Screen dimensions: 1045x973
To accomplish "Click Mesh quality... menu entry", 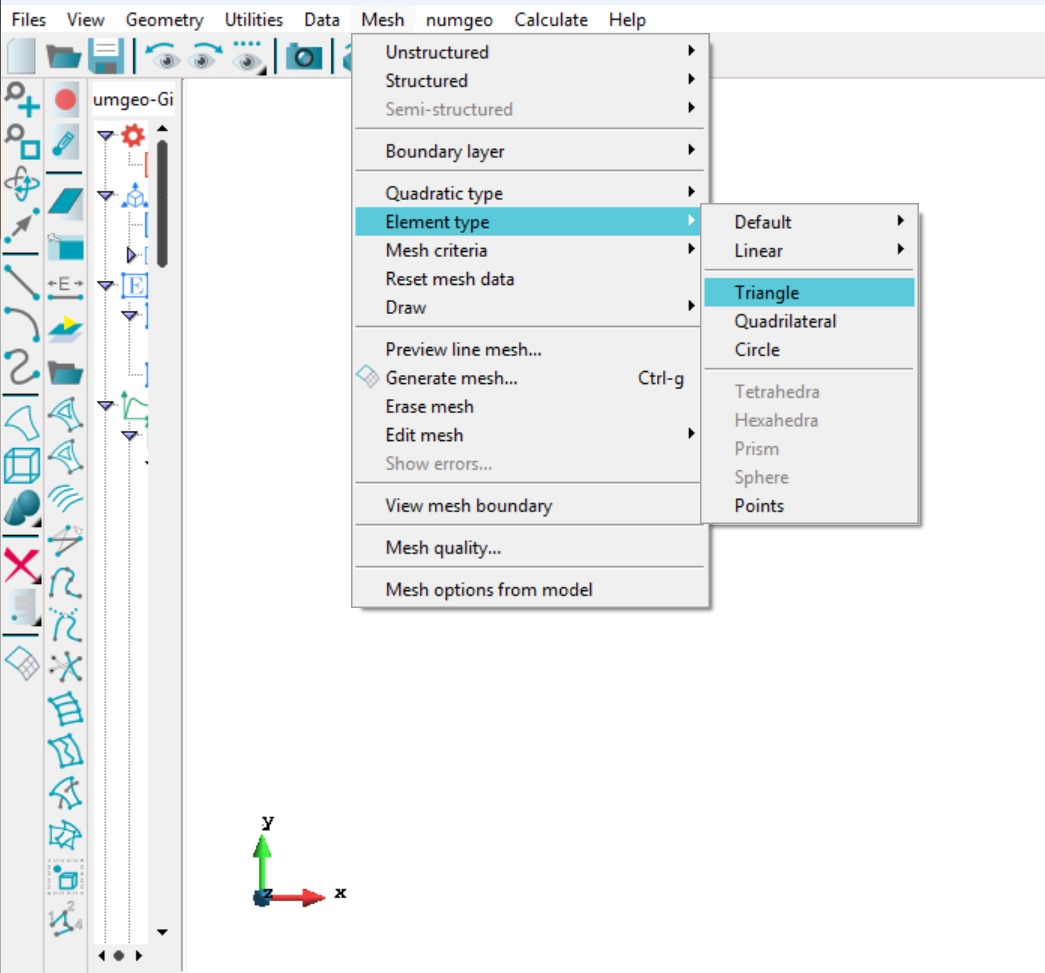I will tap(443, 548).
